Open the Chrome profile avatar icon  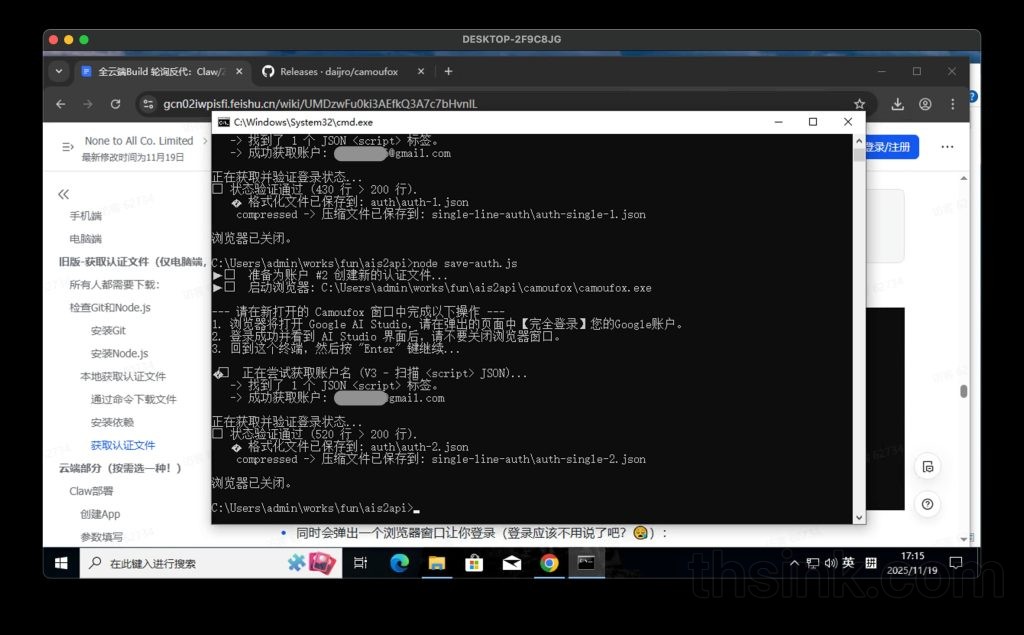[925, 104]
